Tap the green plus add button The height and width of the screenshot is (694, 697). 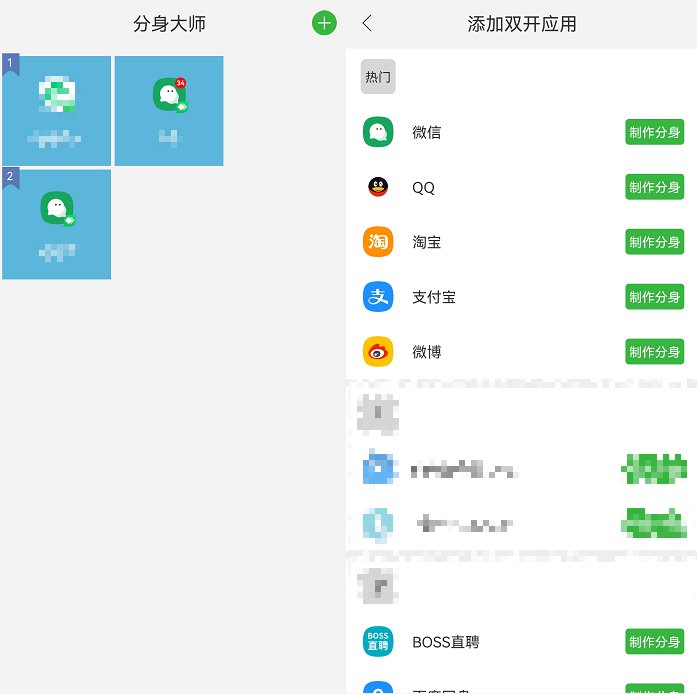coord(324,23)
